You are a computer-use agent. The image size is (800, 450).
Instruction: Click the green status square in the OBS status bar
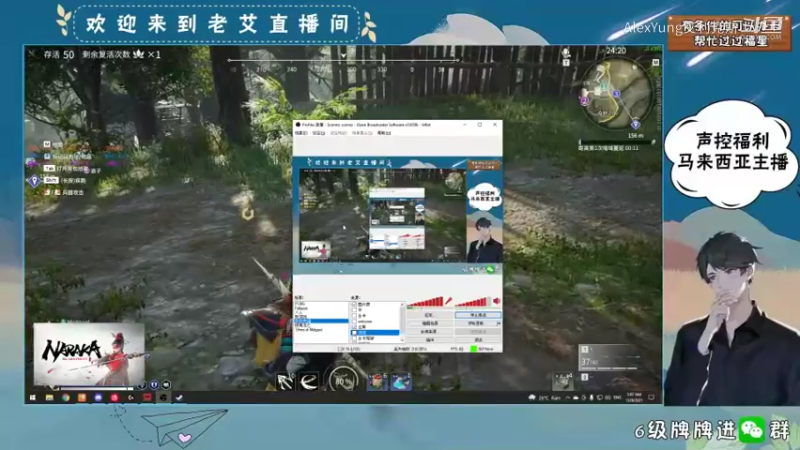pos(473,349)
